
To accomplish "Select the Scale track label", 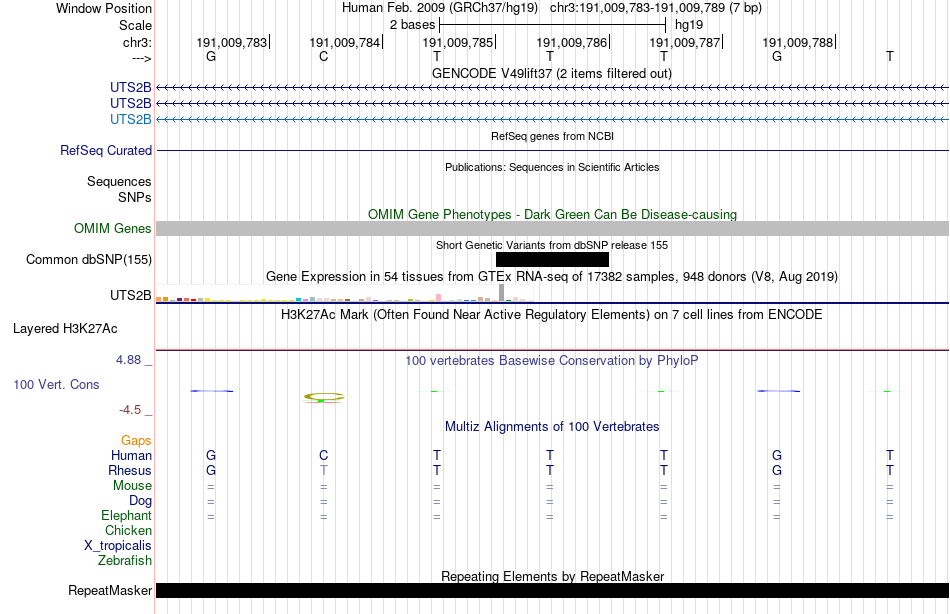I will coord(135,25).
